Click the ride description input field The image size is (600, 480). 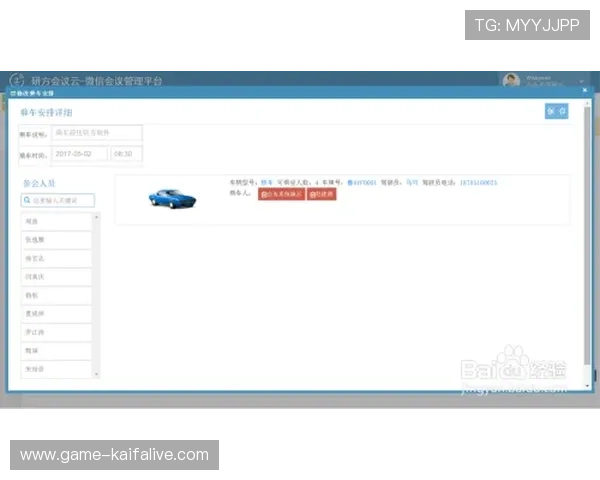[x=96, y=133]
